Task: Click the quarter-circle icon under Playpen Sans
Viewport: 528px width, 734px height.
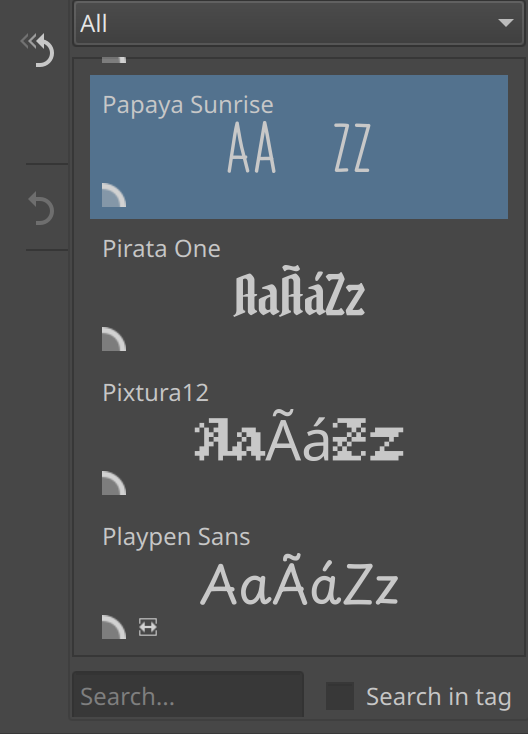Action: coord(114,627)
